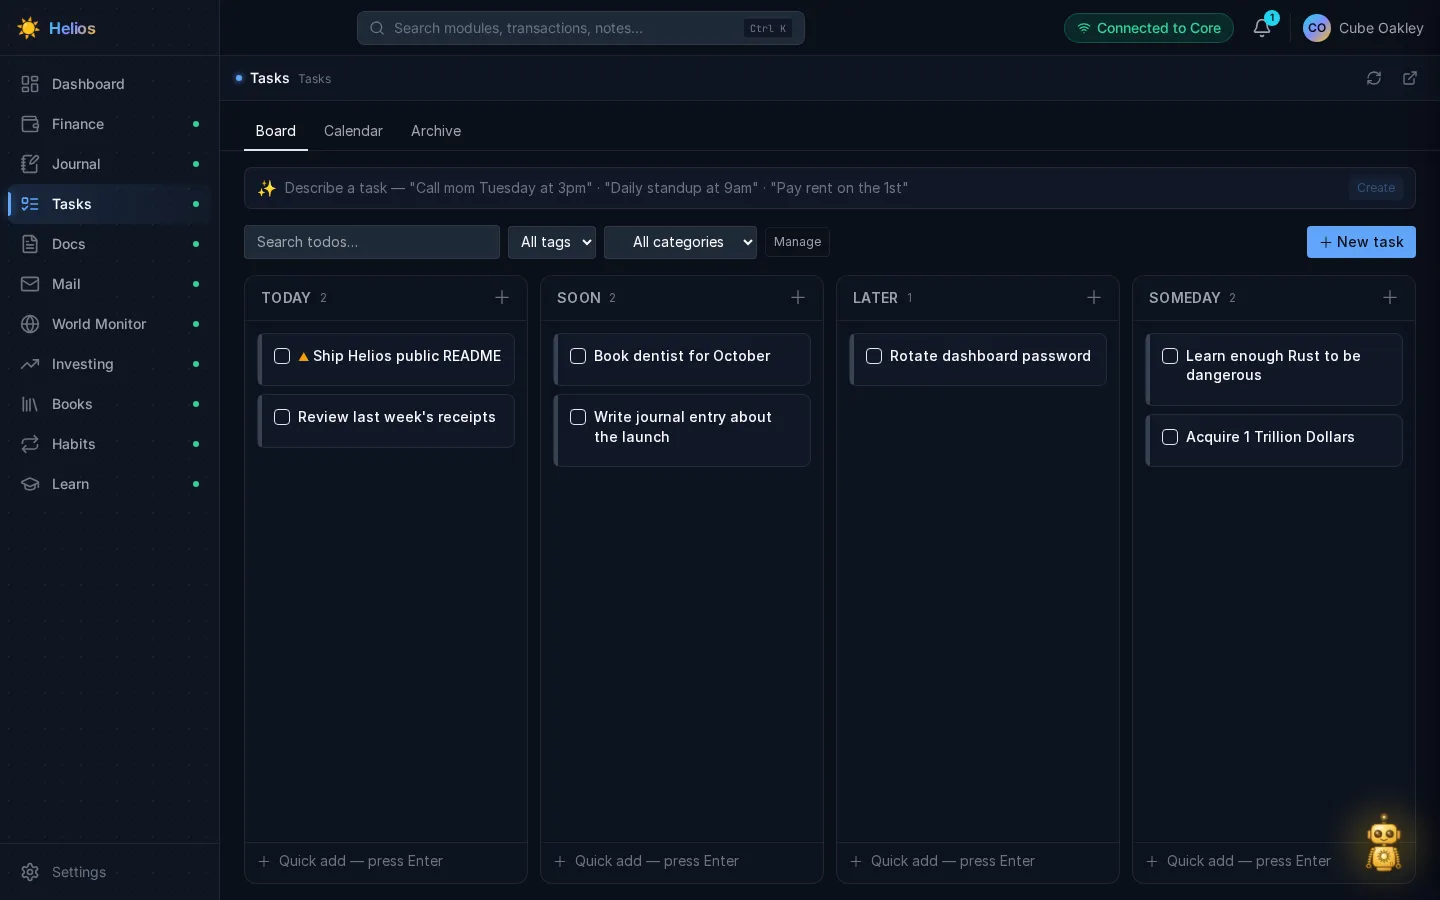This screenshot has height=900, width=1440.
Task: Click the Finance wallet icon
Action: (30, 124)
